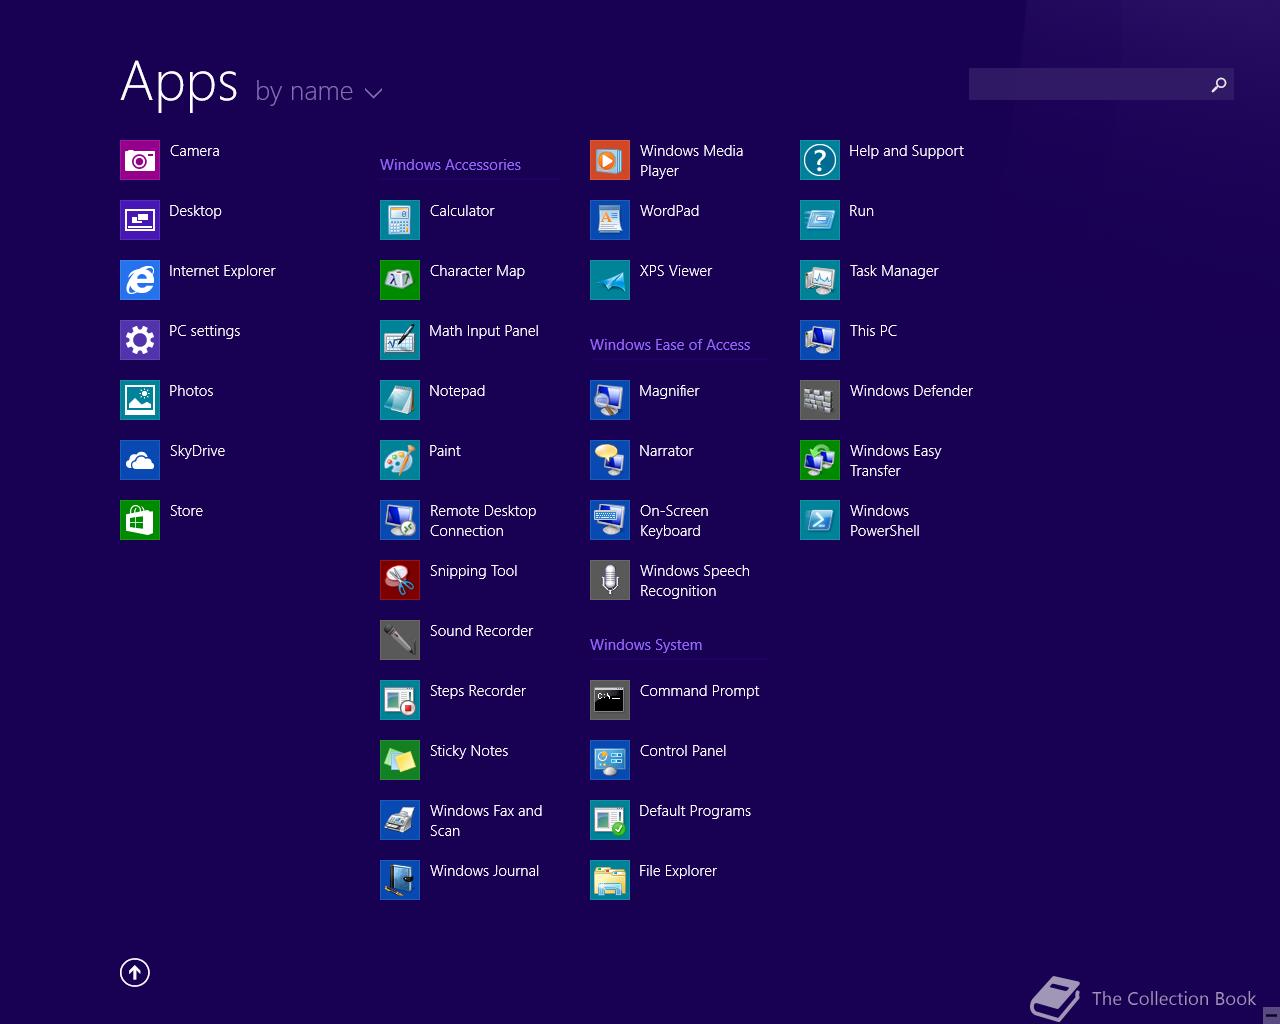The image size is (1280, 1024).
Task: Open the Task Manager icon
Action: (820, 280)
